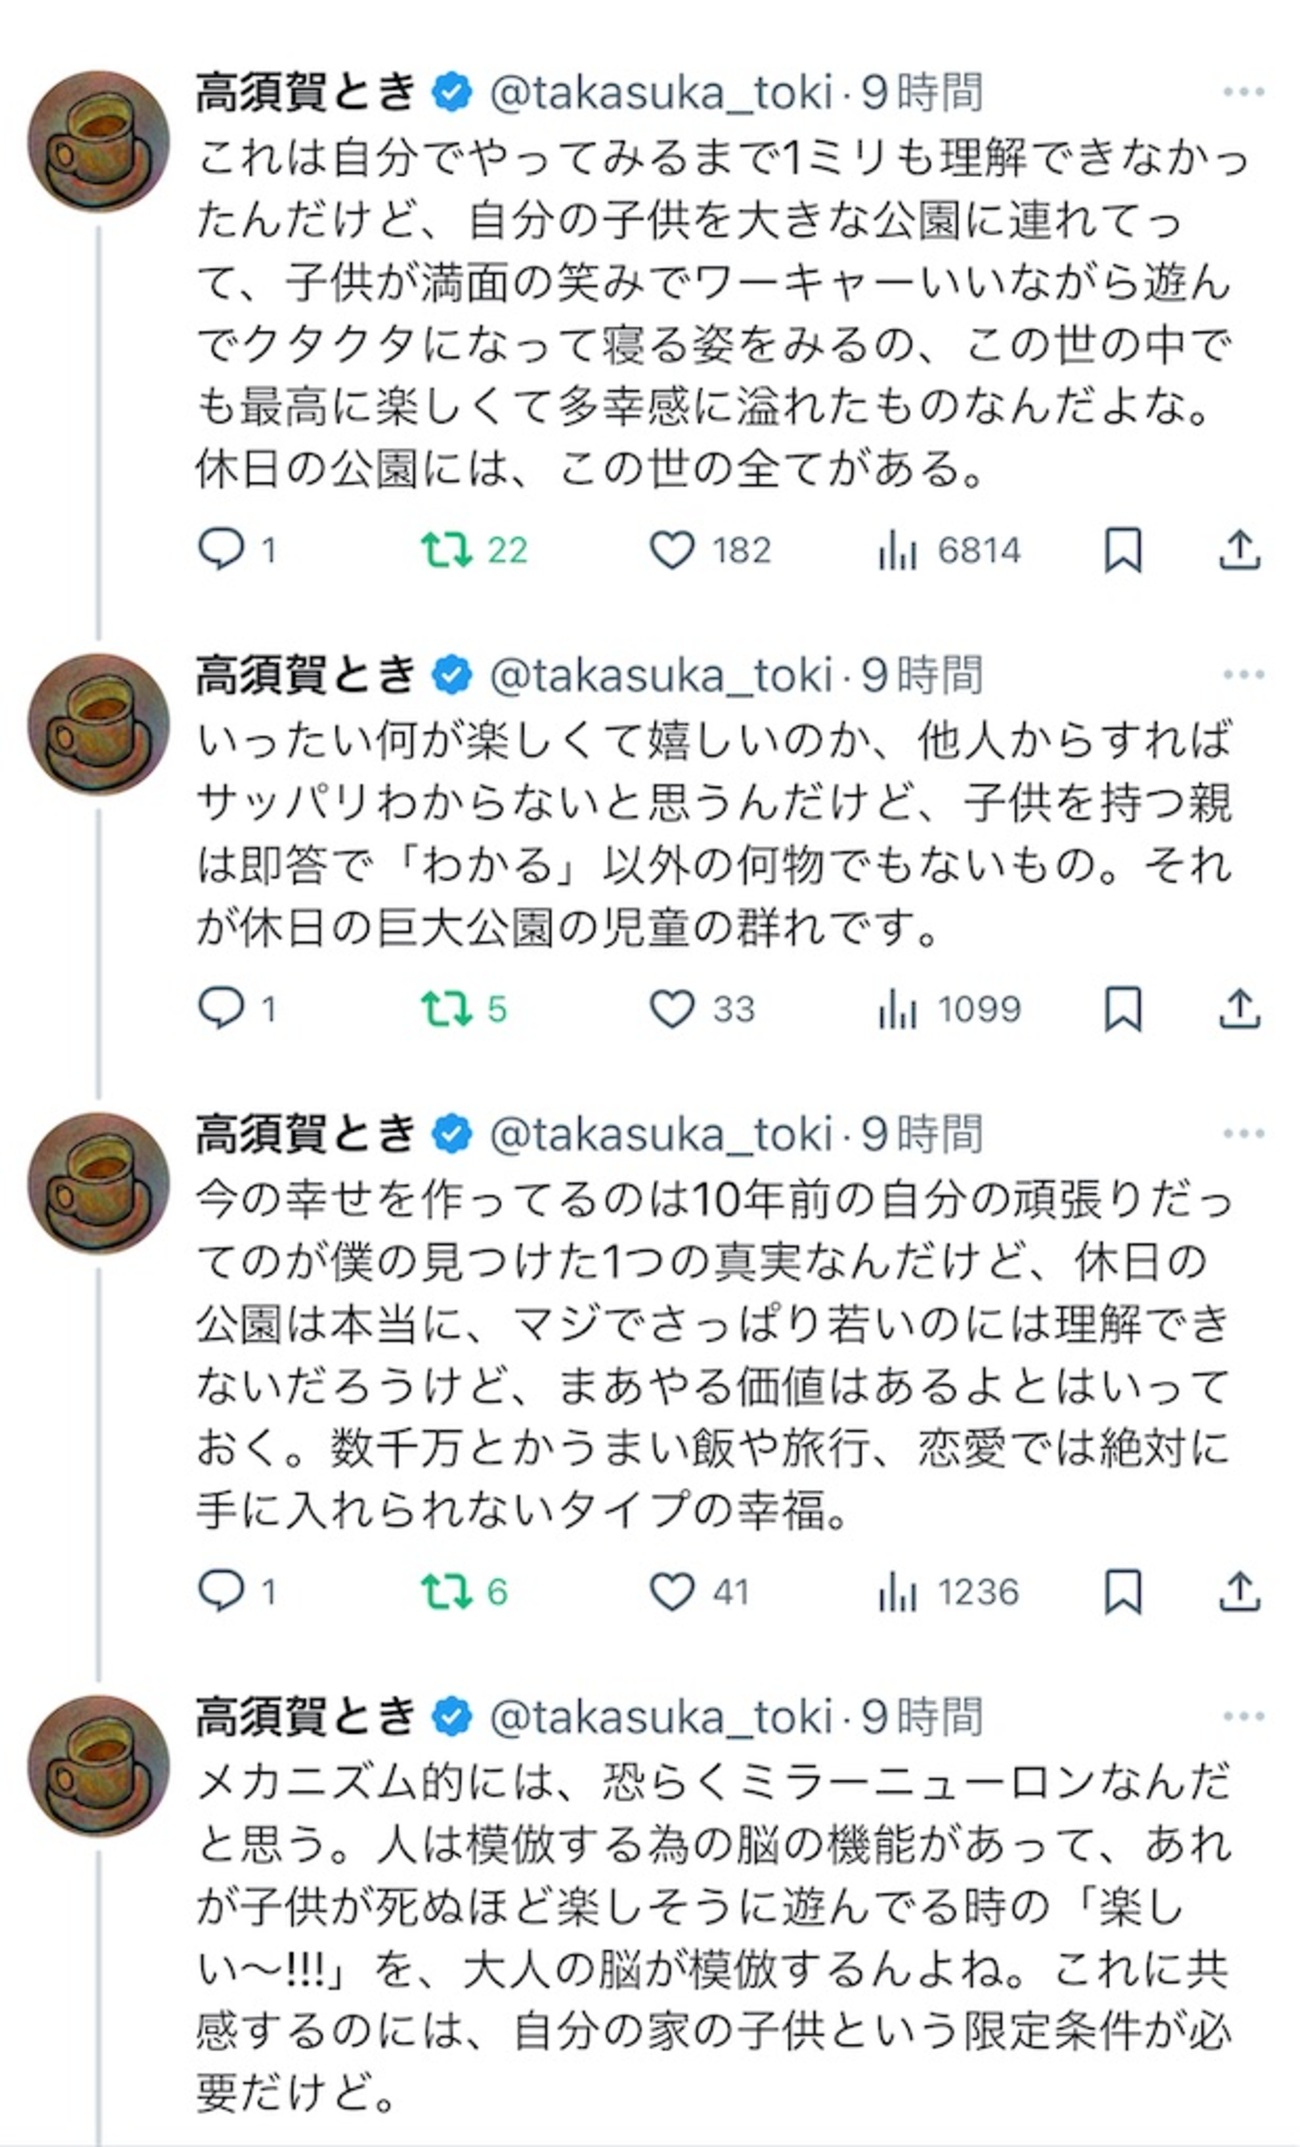The image size is (1300, 2147).
Task: Open more options on the third tweet
Action: 1243,1134
